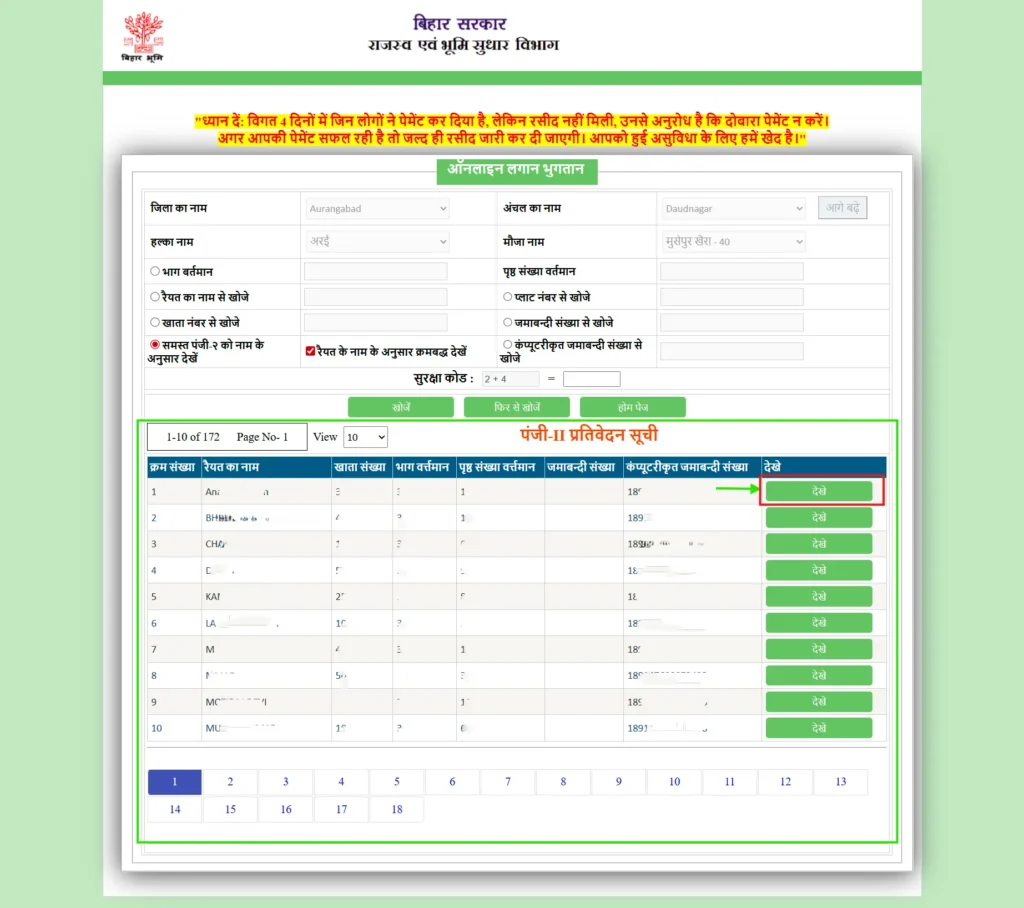Screen dimensions: 1024x908
Task: Go to pagination page 3
Action: click(286, 782)
